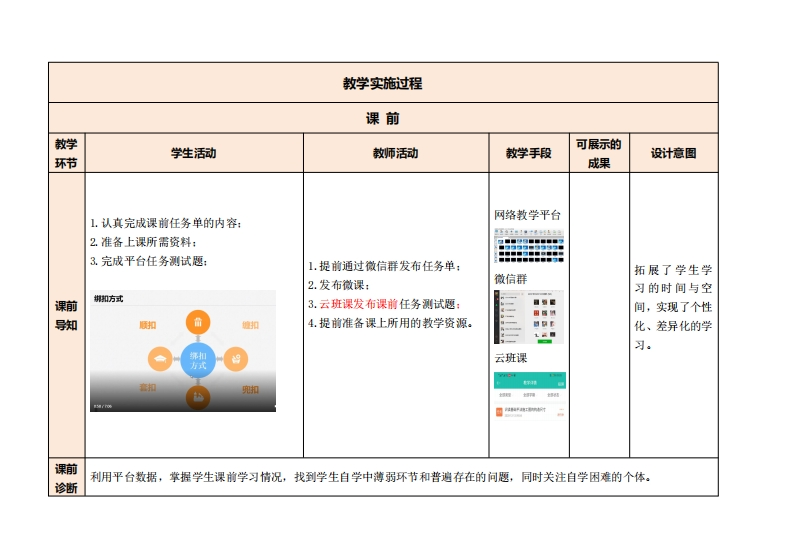This screenshot has width=793, height=560.
Task: Open the 云班课 app screenshot thumbnail
Action: point(530,396)
